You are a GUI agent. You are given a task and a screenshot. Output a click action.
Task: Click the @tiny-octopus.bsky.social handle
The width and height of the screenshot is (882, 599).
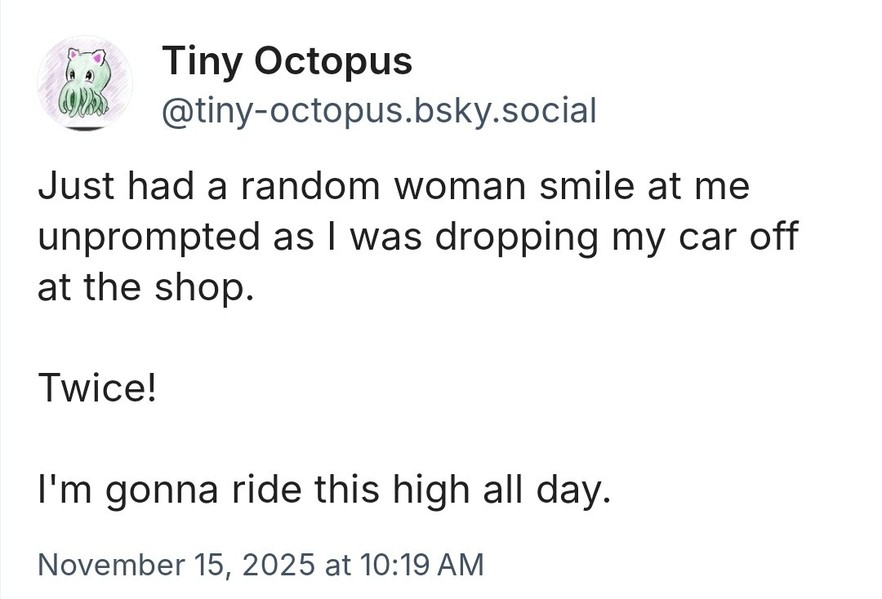pos(379,110)
